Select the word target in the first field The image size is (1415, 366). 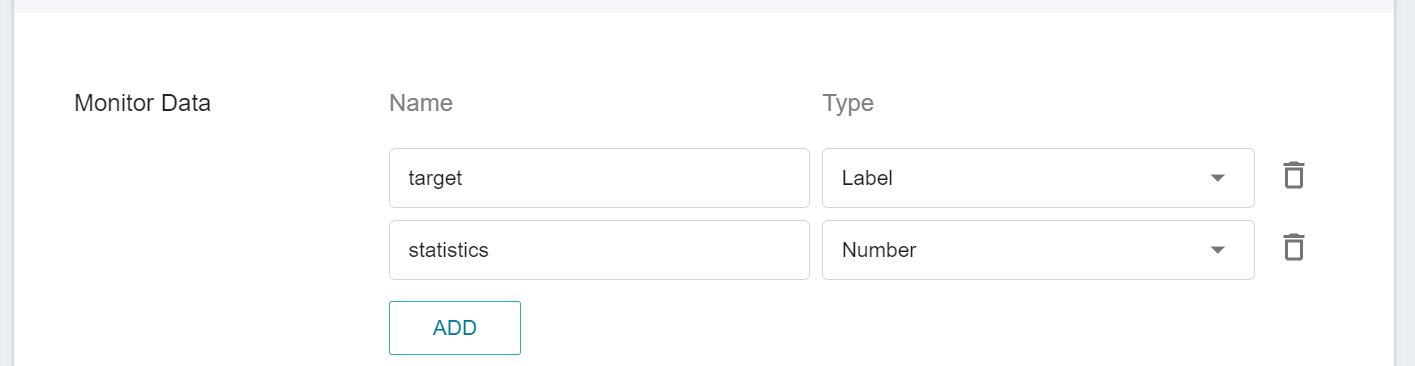point(435,178)
